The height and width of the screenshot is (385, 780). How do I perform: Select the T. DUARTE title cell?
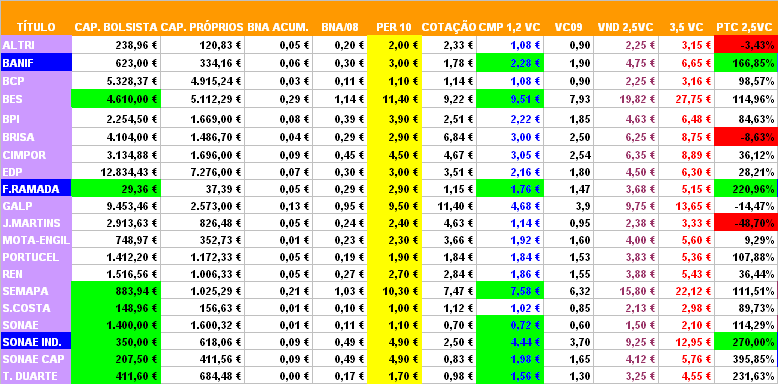(x=36, y=376)
